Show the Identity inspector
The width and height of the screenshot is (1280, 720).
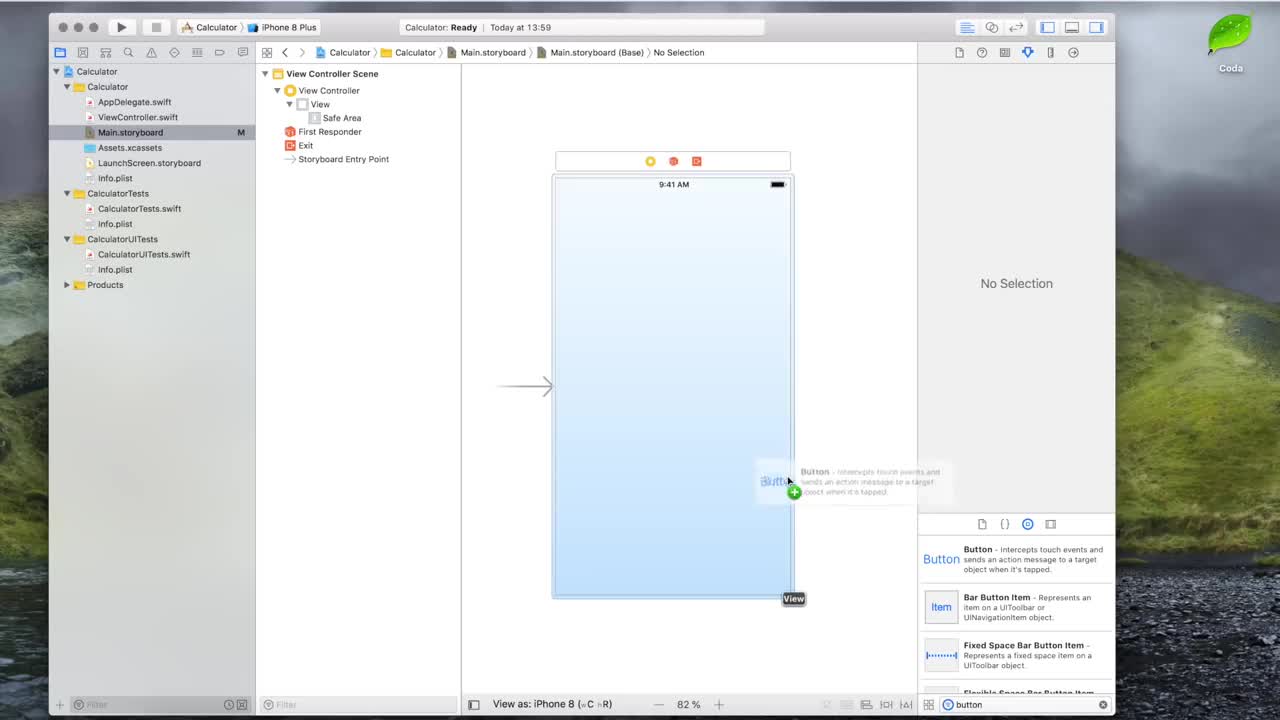click(1005, 52)
